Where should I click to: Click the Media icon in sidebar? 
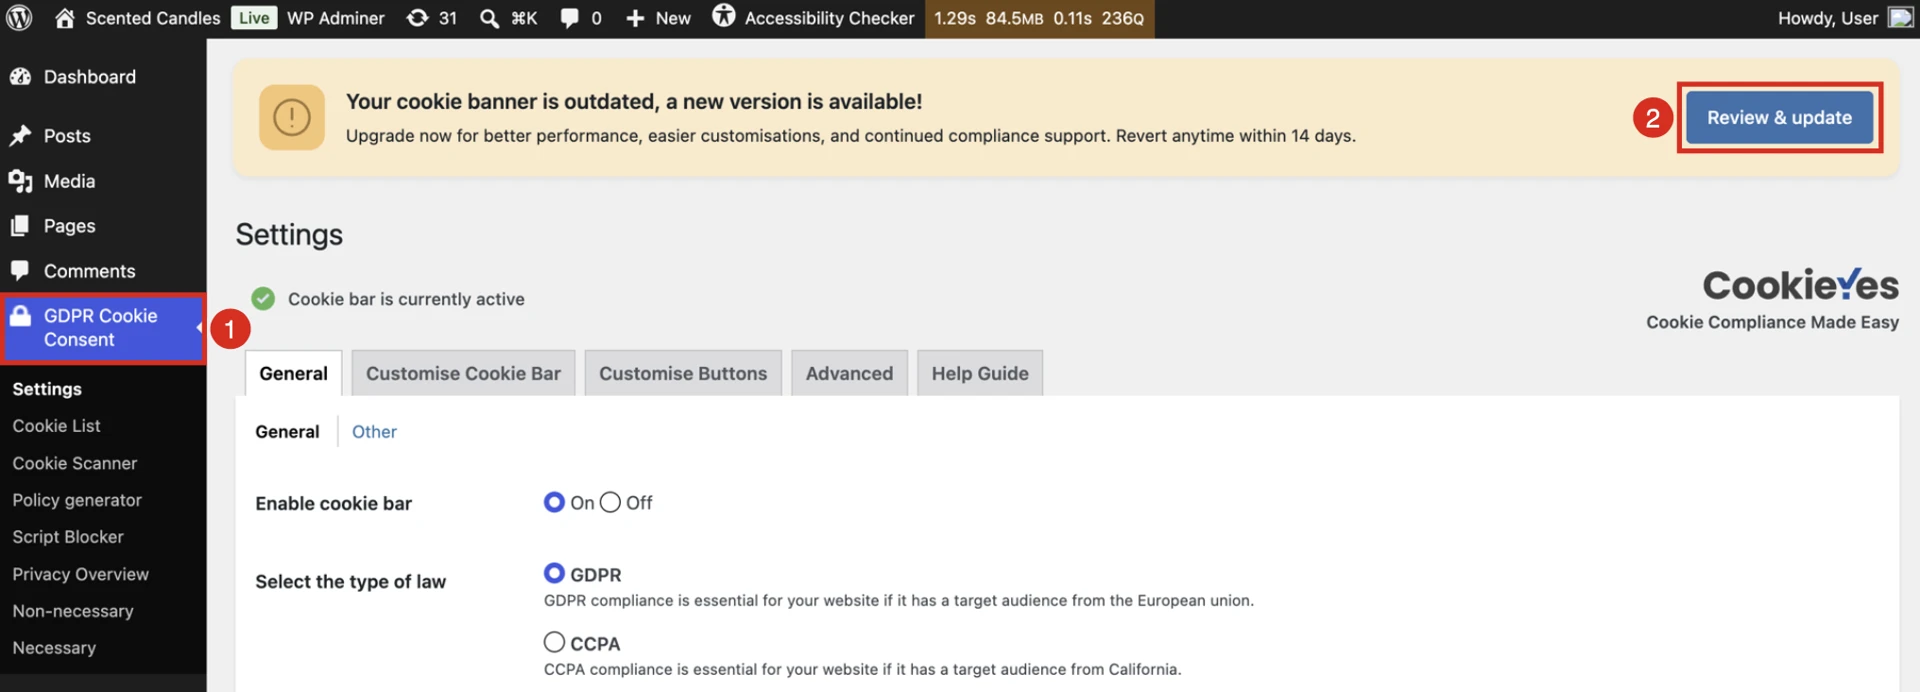20,181
